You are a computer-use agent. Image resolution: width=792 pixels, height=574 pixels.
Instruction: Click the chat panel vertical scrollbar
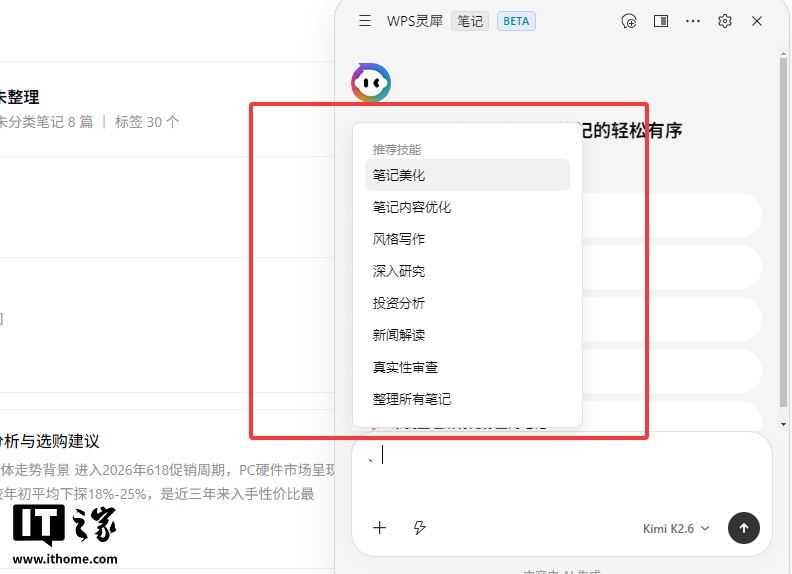coord(783,232)
